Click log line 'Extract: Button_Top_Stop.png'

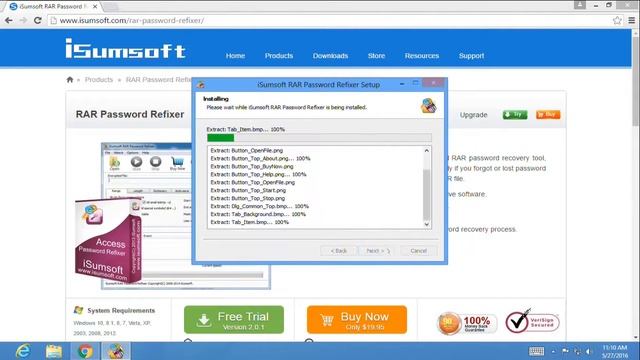(x=248, y=198)
